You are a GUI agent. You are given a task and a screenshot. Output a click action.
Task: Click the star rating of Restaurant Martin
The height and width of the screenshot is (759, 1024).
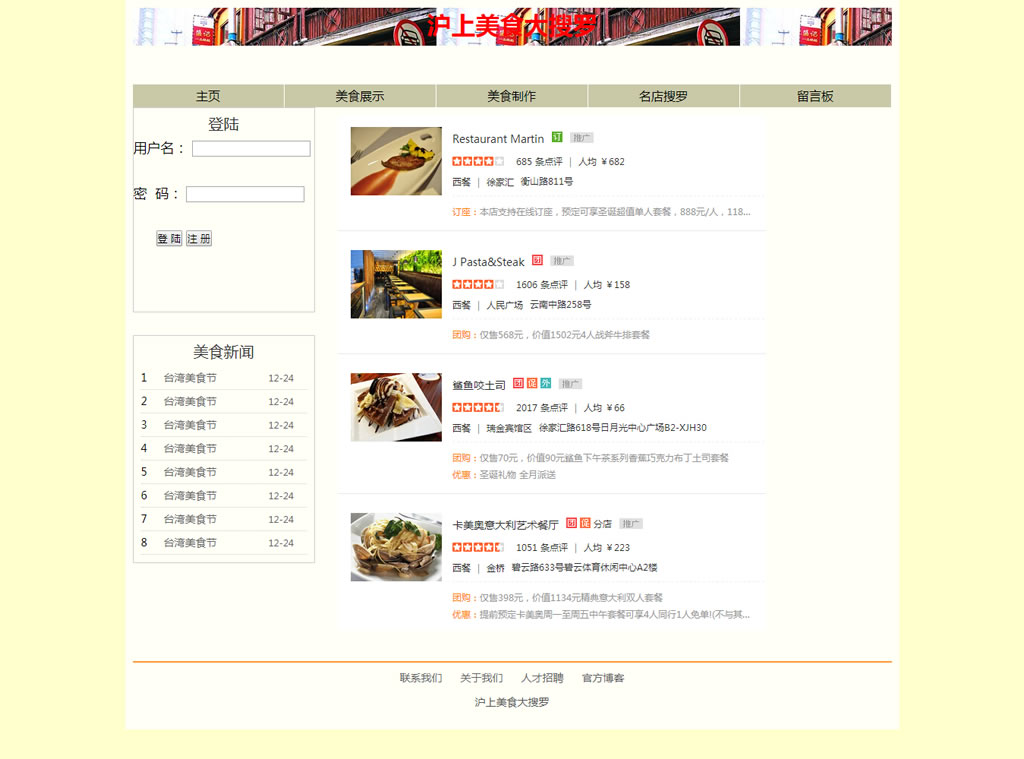click(478, 161)
